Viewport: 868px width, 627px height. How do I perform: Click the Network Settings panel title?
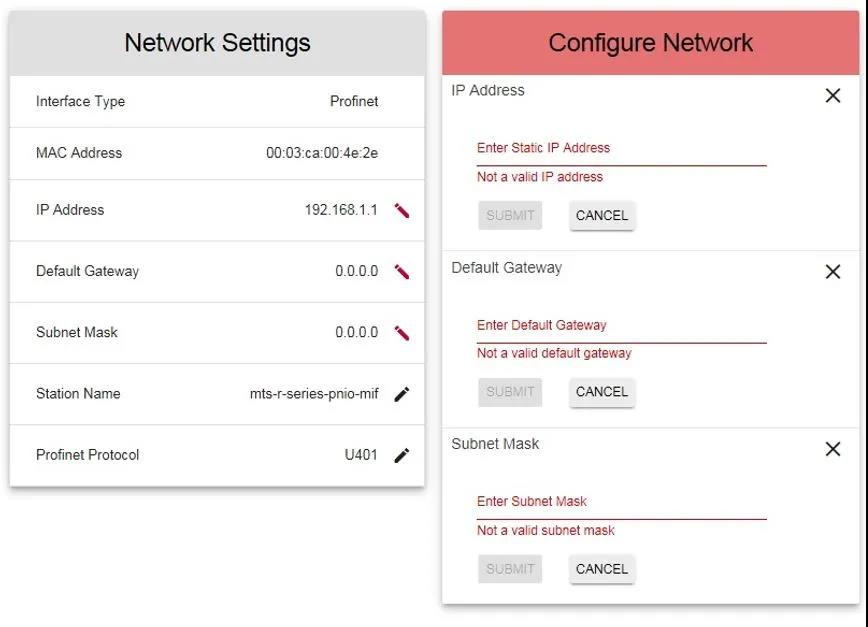[x=217, y=43]
